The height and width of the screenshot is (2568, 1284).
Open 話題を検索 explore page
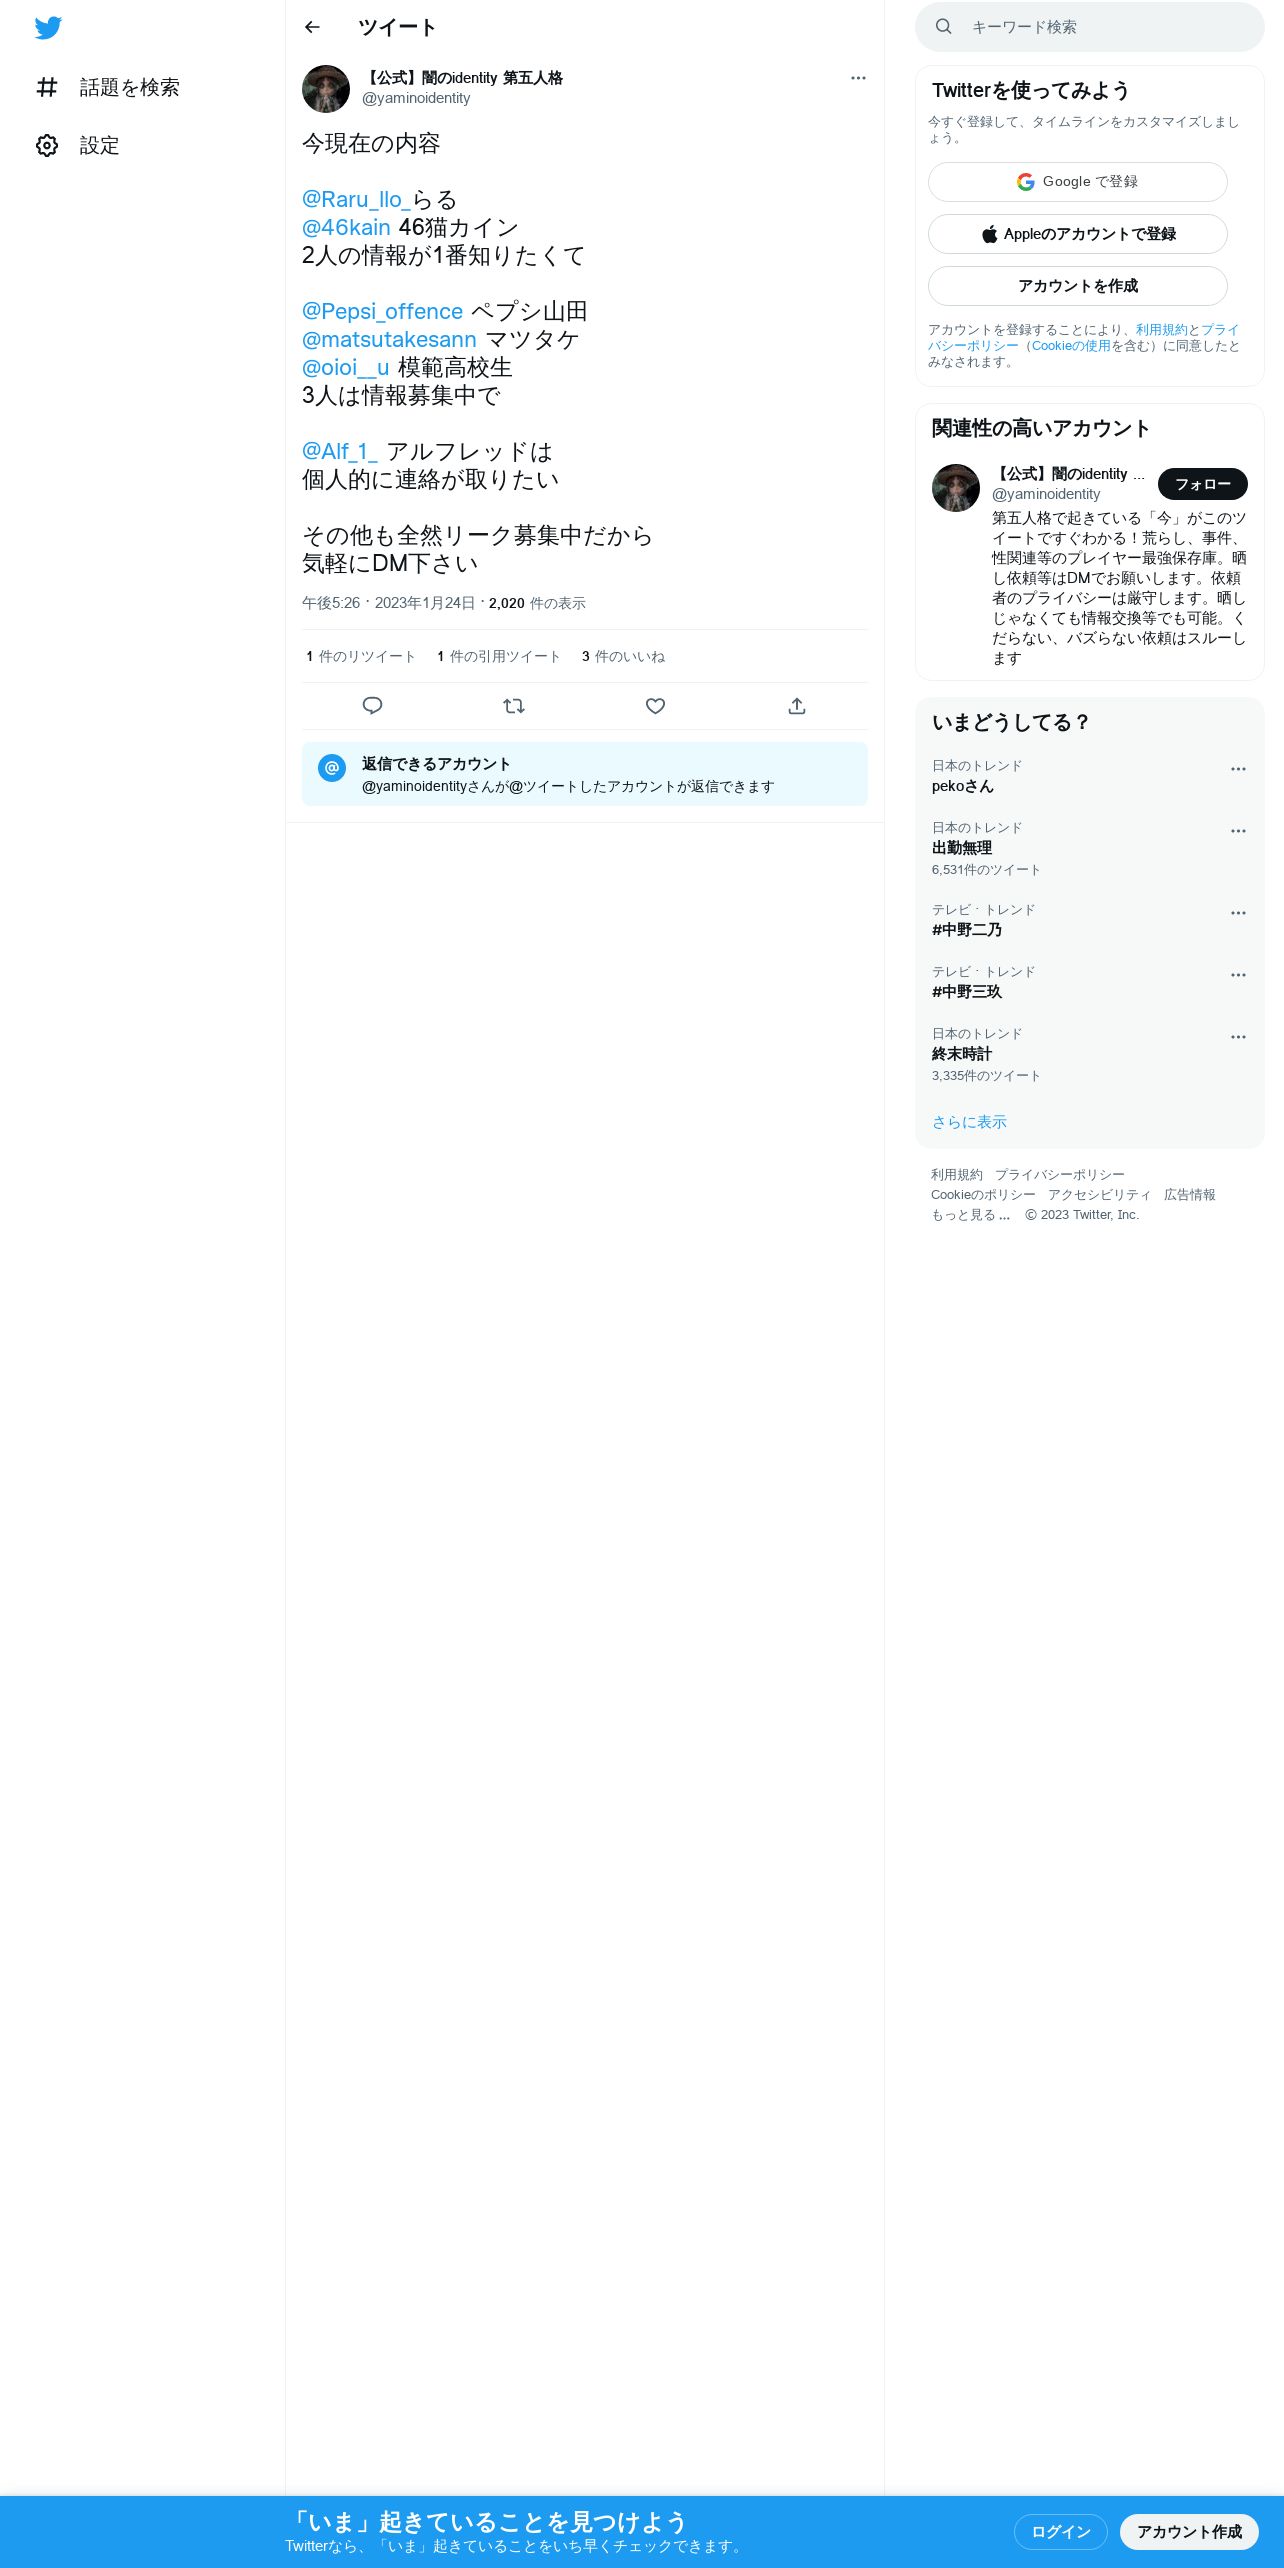[108, 87]
